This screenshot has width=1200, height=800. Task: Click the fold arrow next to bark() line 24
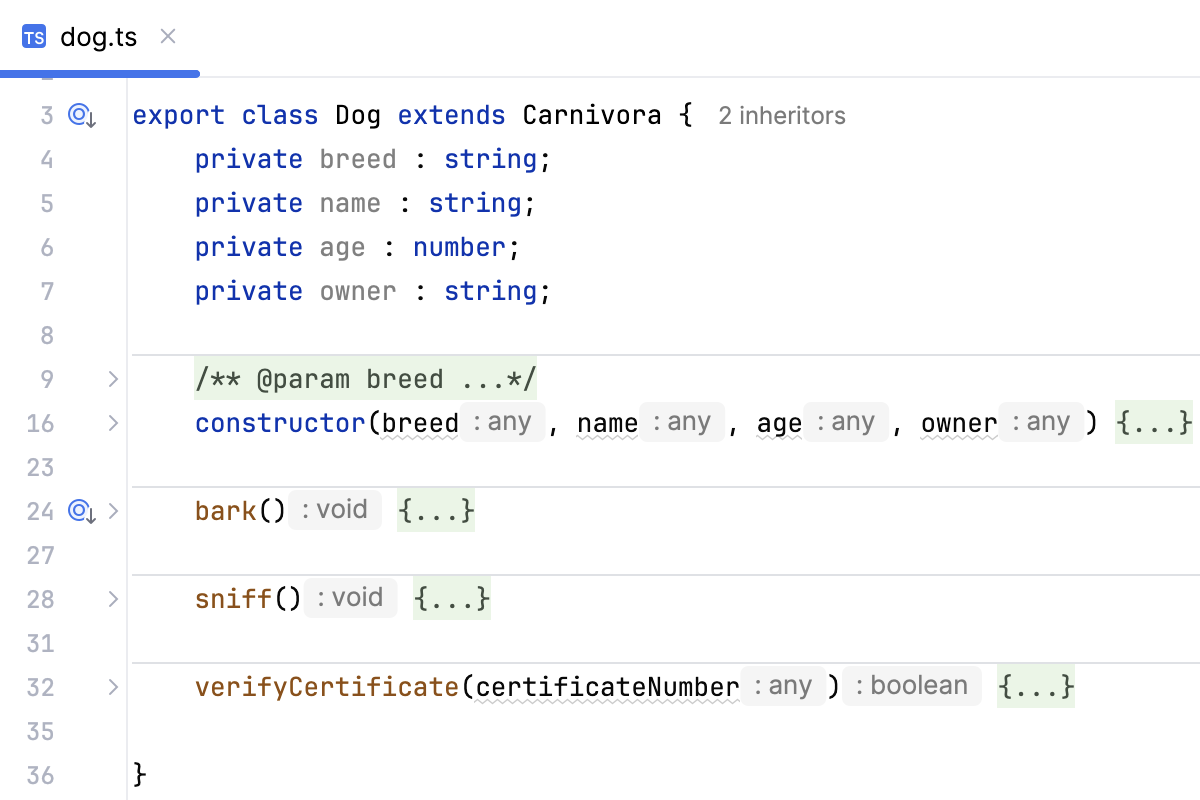click(x=112, y=511)
